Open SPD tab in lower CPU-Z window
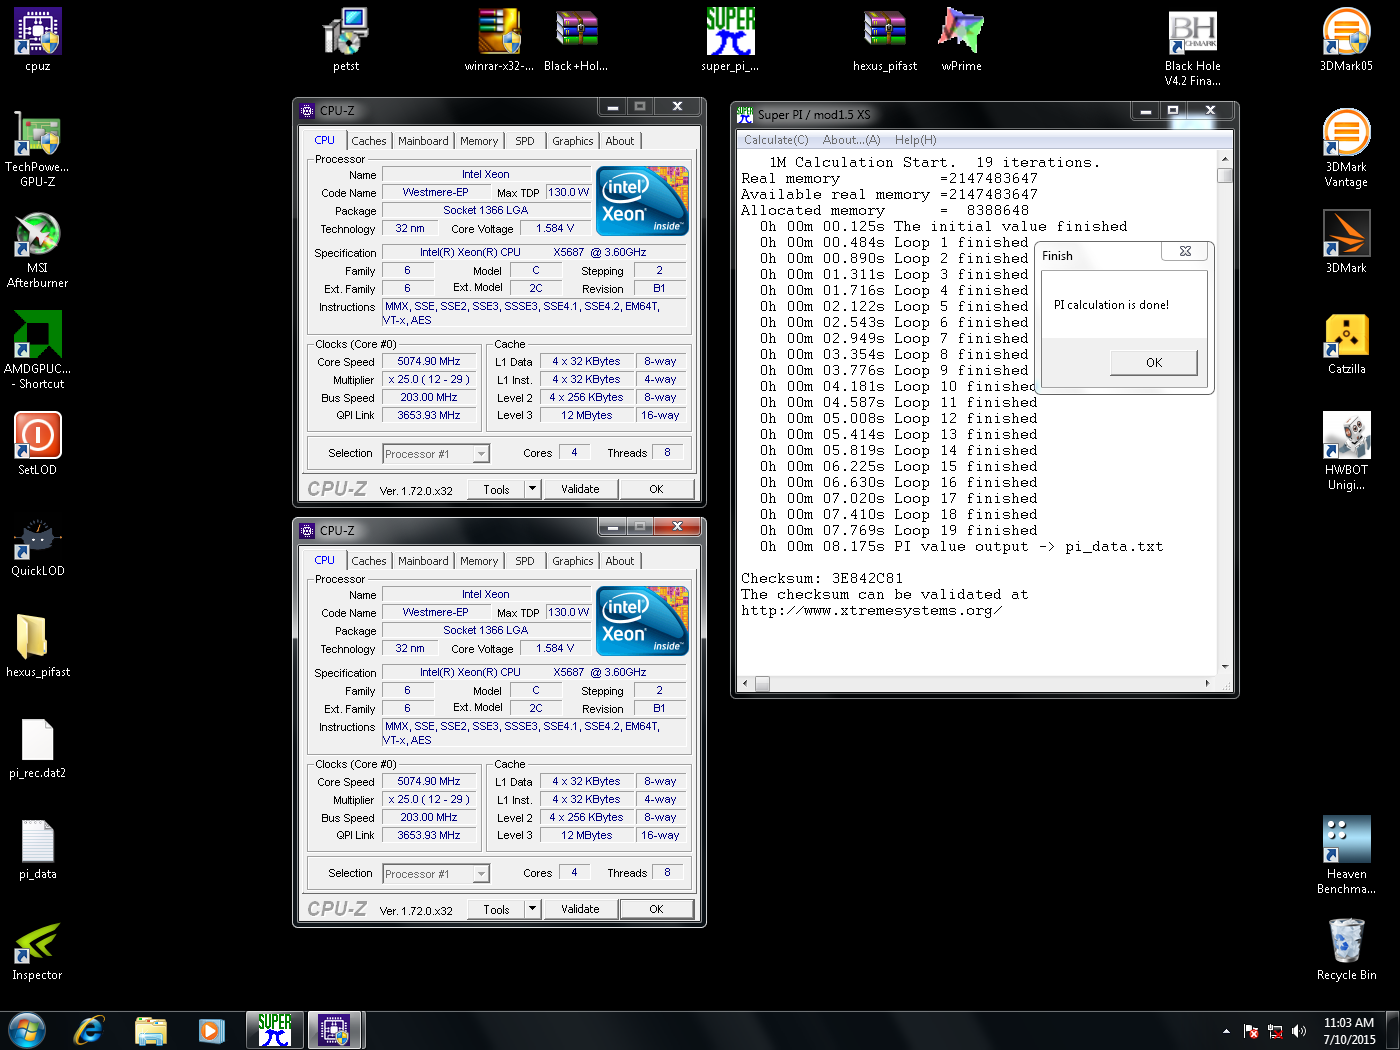The height and width of the screenshot is (1050, 1400). coord(525,561)
